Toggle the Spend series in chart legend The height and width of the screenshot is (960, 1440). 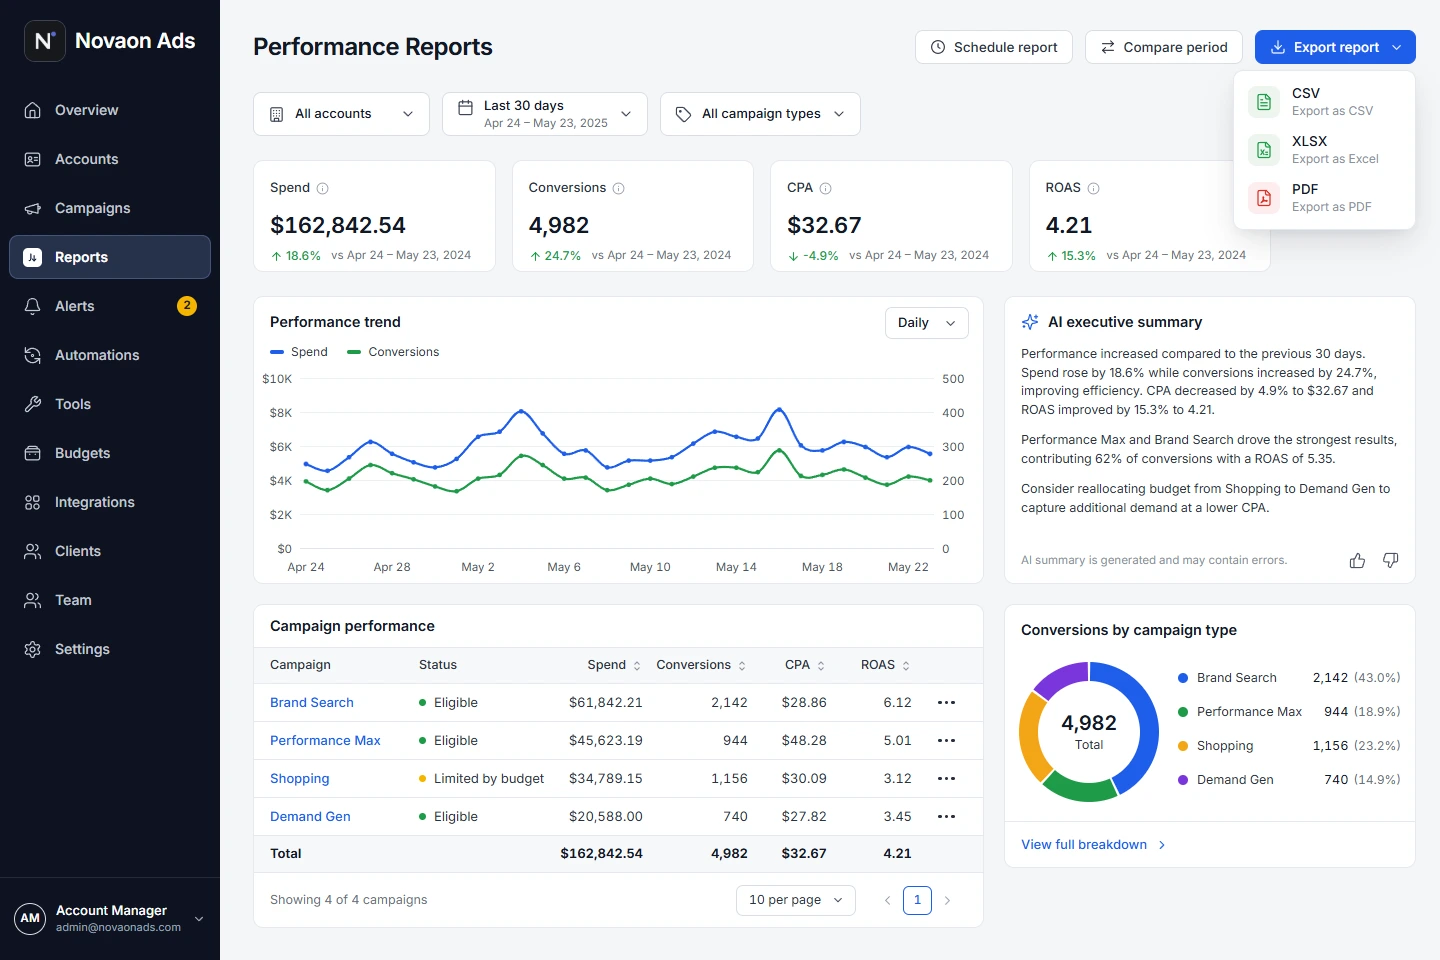coord(299,352)
